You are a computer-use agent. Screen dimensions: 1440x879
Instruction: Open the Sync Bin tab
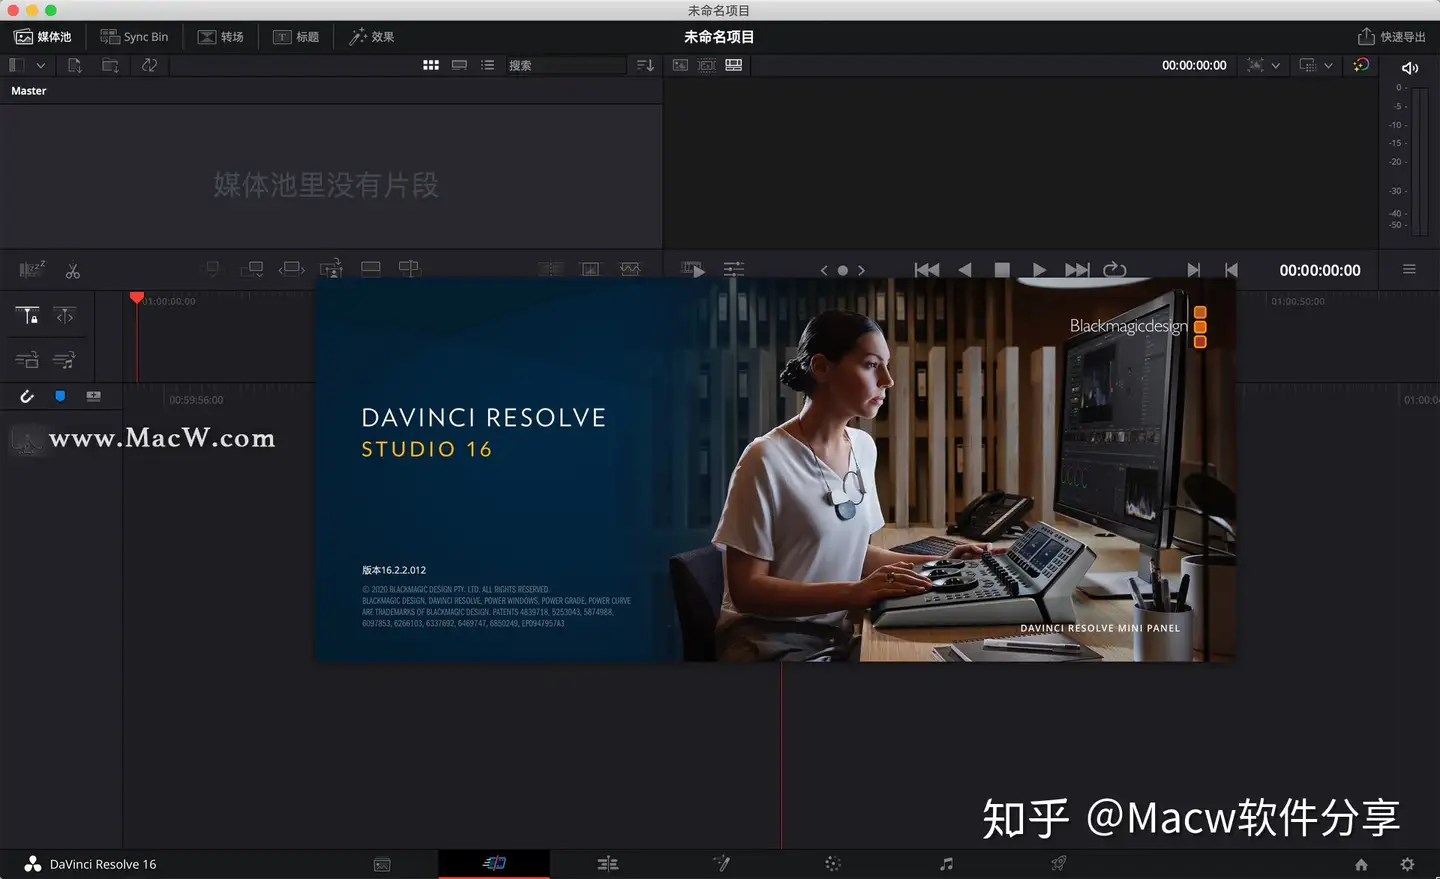tap(134, 37)
